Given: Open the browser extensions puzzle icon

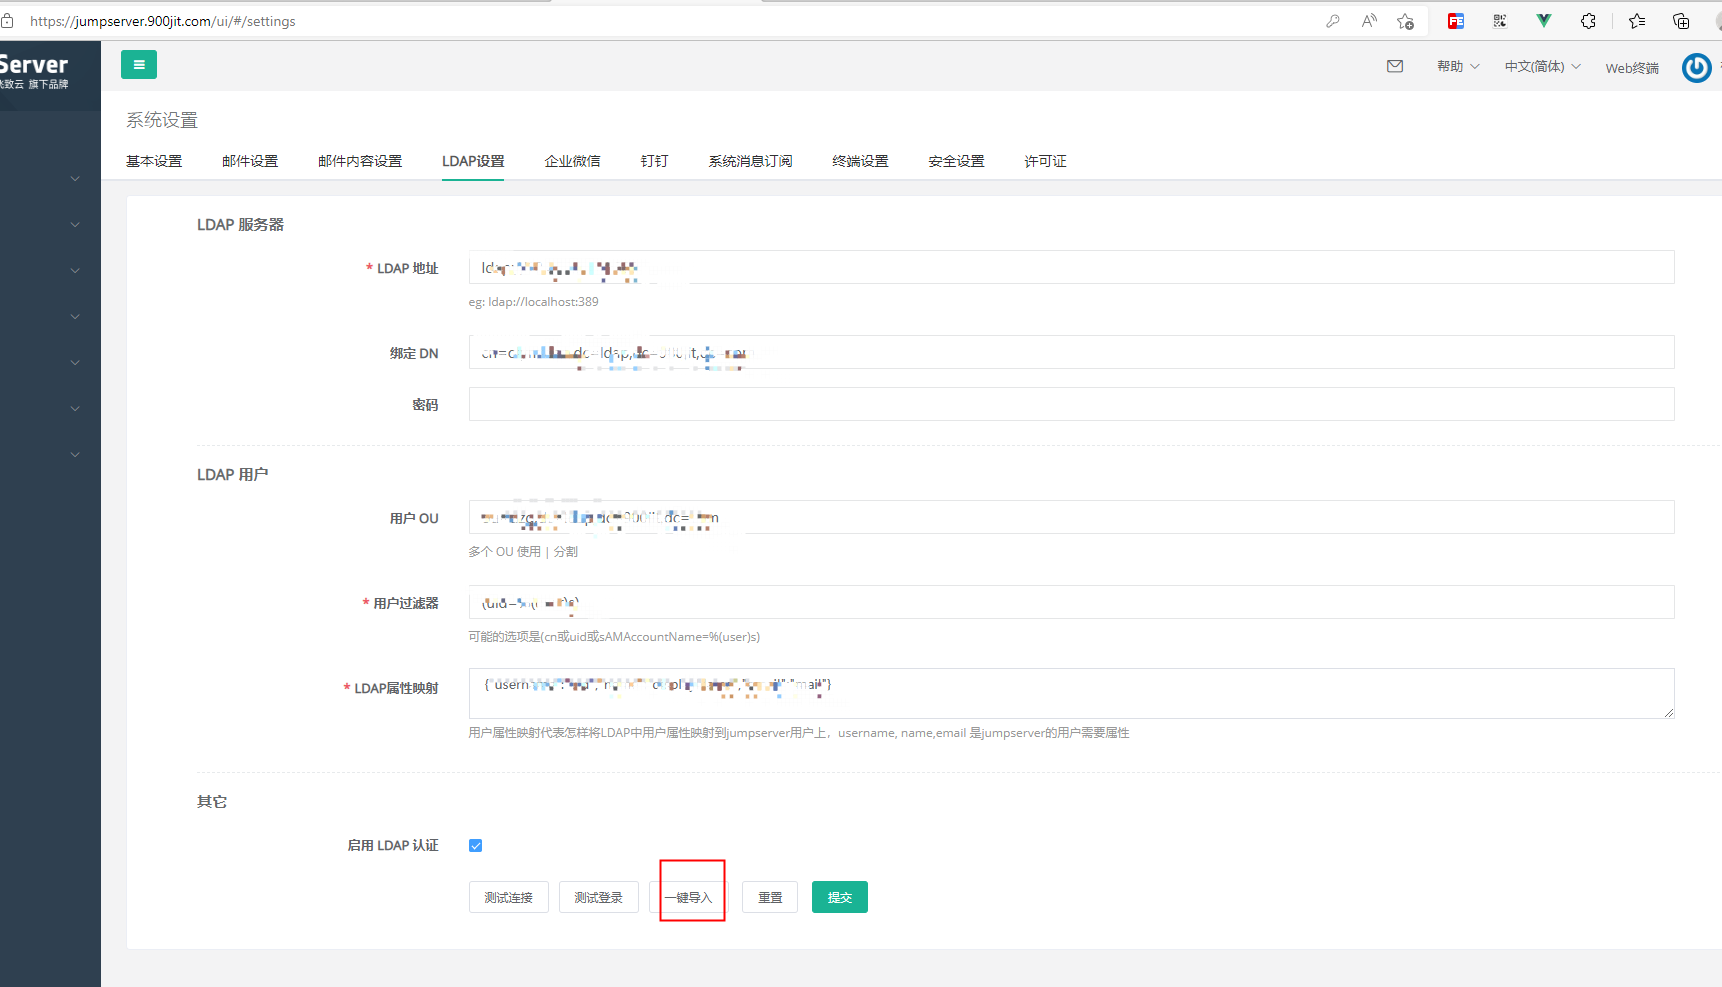Looking at the screenshot, I should 1588,21.
